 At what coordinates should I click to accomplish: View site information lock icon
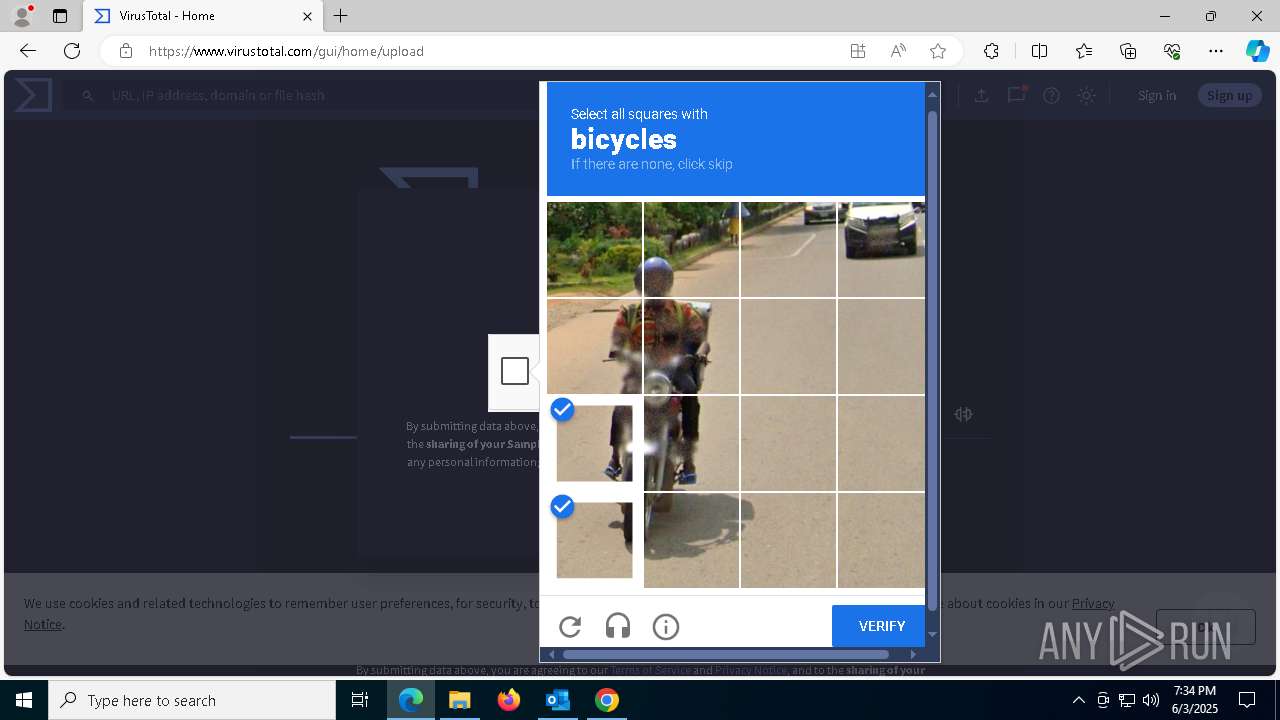pos(126,51)
